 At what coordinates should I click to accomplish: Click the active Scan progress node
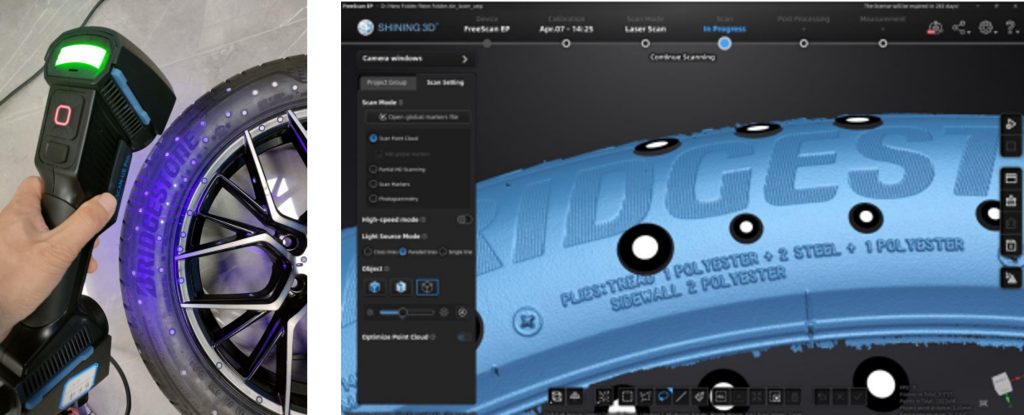[724, 44]
